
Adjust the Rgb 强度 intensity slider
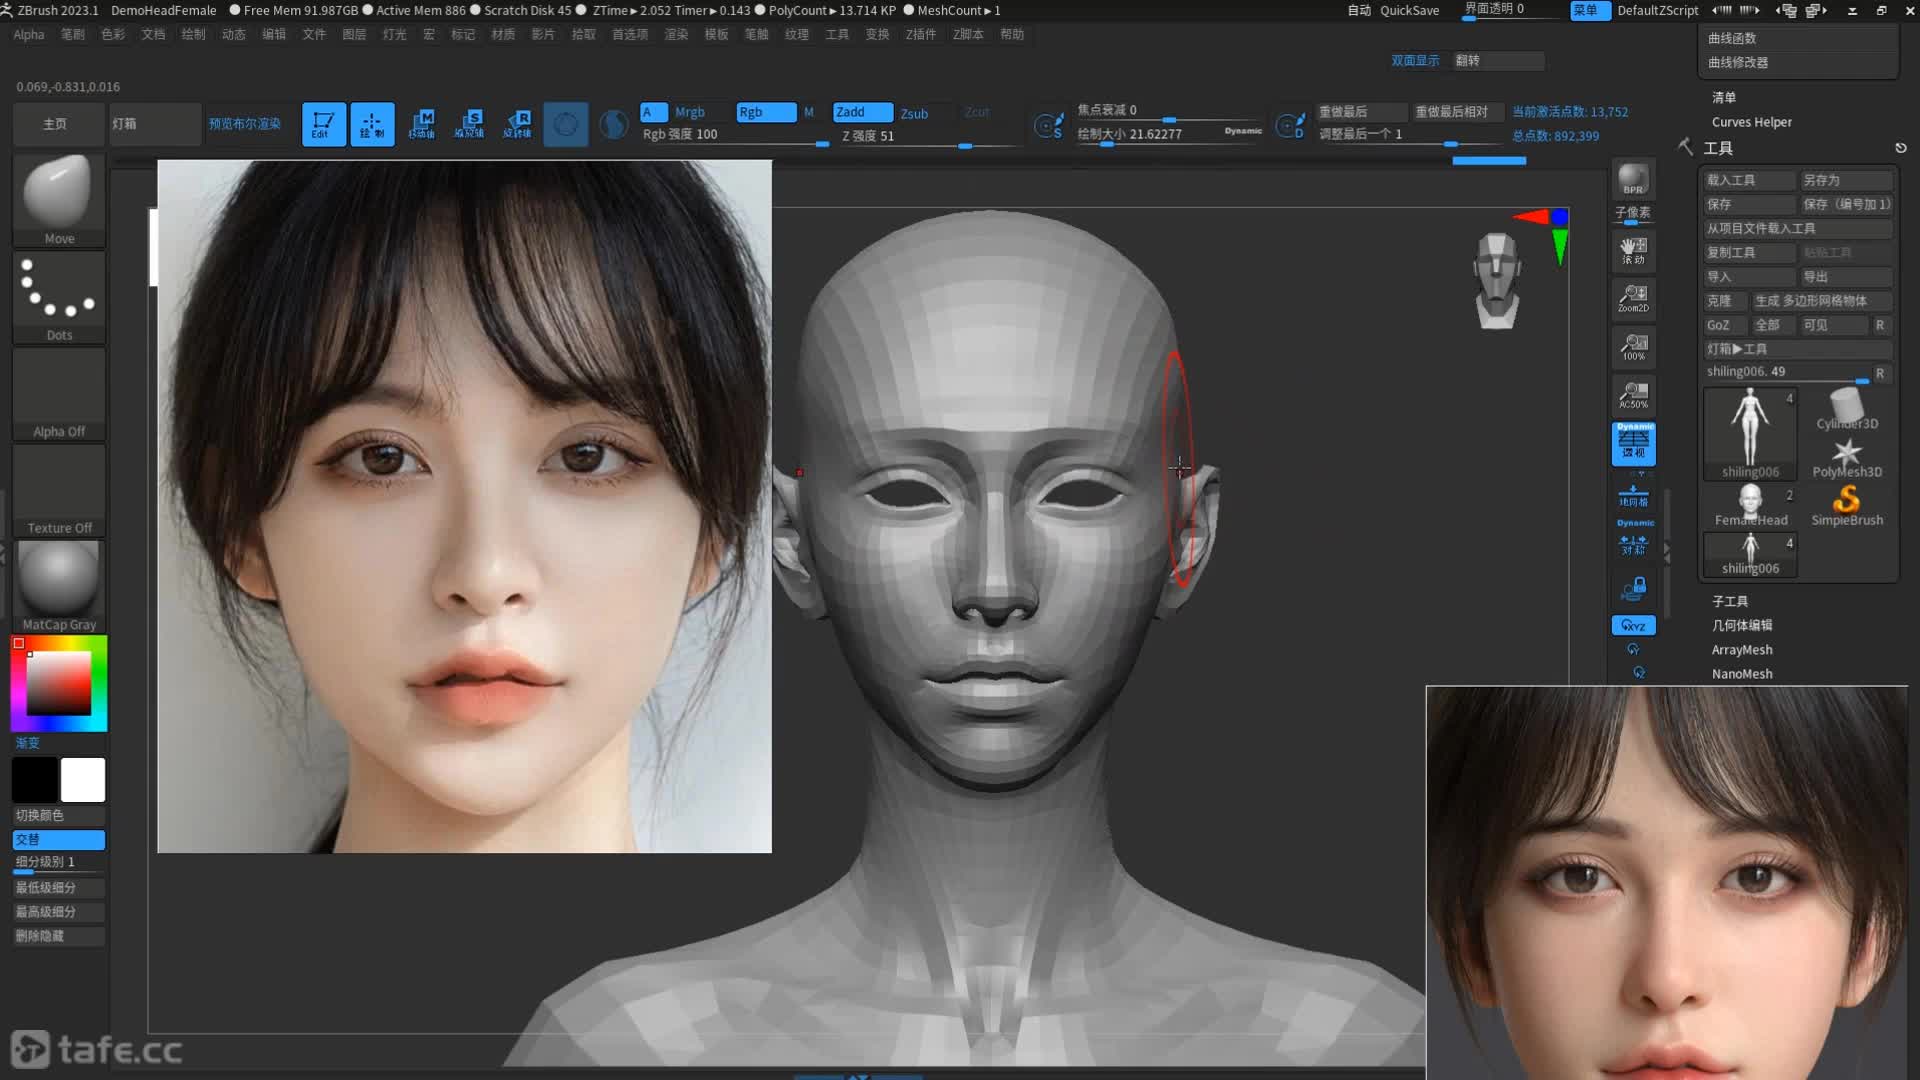click(735, 135)
